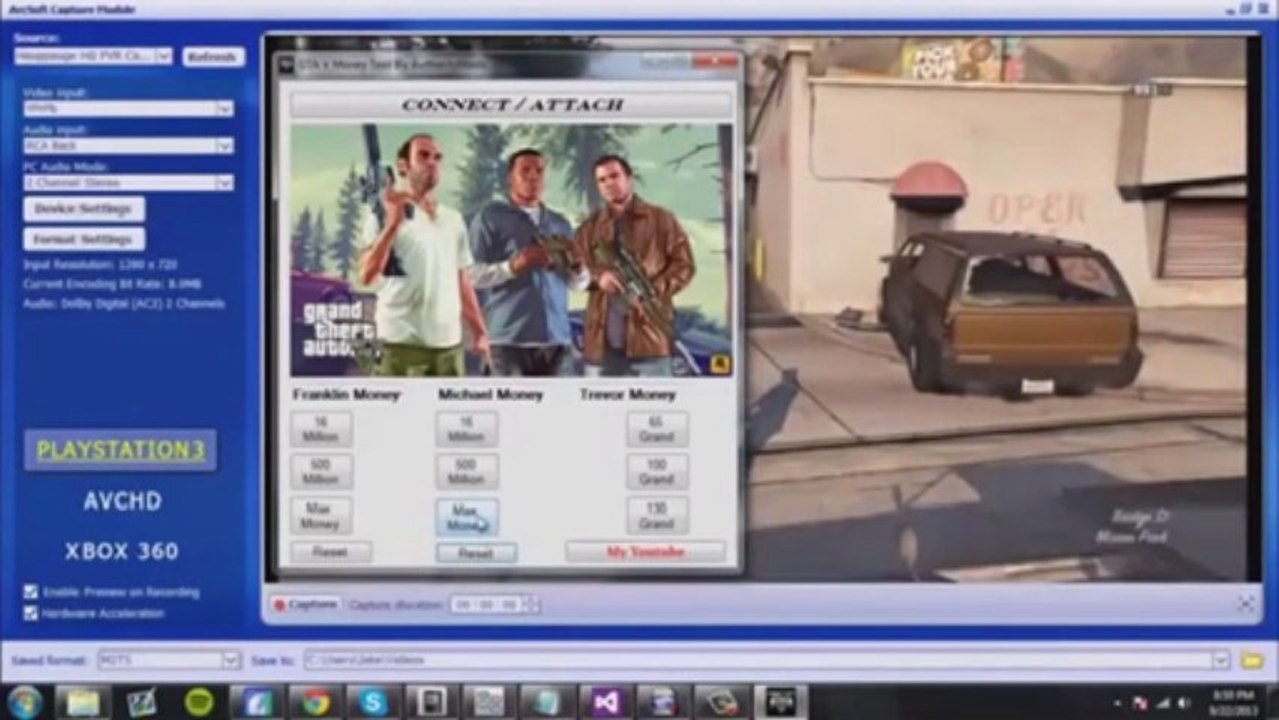The width and height of the screenshot is (1279, 720).
Task: Open Skype from the taskbar
Action: tap(374, 702)
